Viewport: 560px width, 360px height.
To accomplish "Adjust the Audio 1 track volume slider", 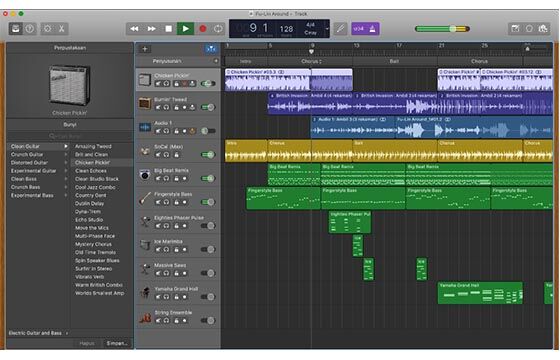I will tap(208, 131).
